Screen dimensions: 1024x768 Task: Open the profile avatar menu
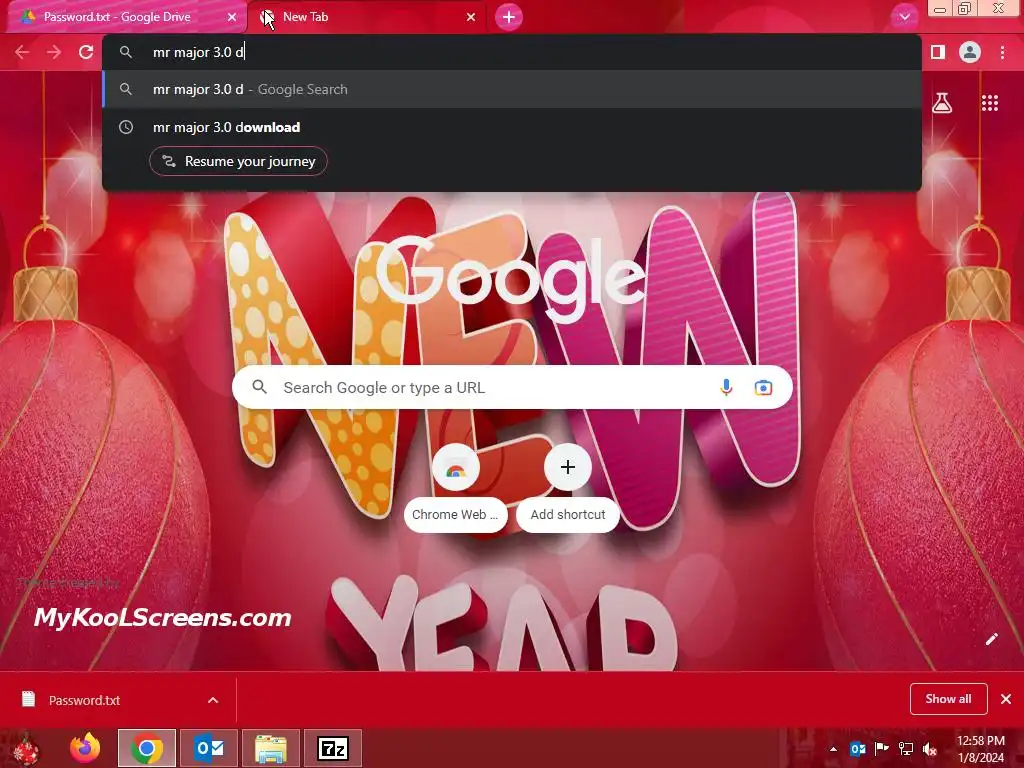pos(970,52)
